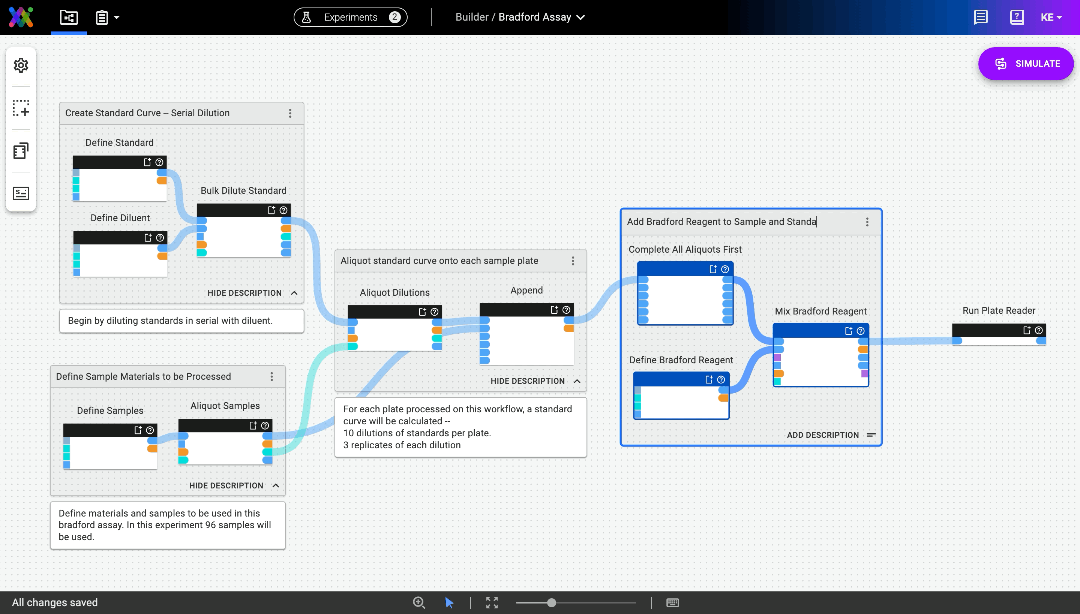Click ADD DESCRIPTION in Bradford Reagent group
1080x614 pixels.
(821, 435)
